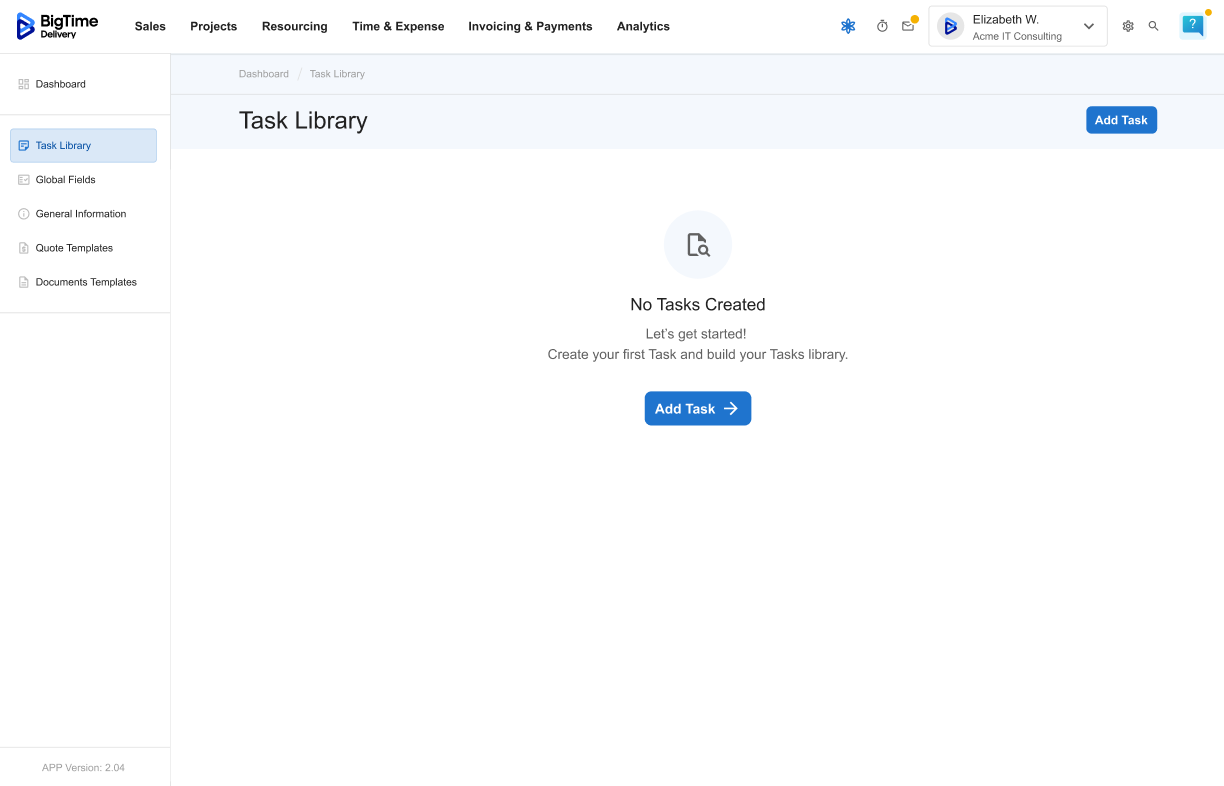
Task: Open the mail notifications icon
Action: pos(908,26)
